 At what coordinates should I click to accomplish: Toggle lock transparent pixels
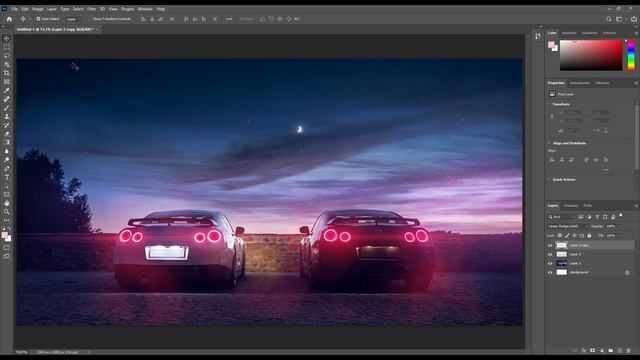[560, 236]
